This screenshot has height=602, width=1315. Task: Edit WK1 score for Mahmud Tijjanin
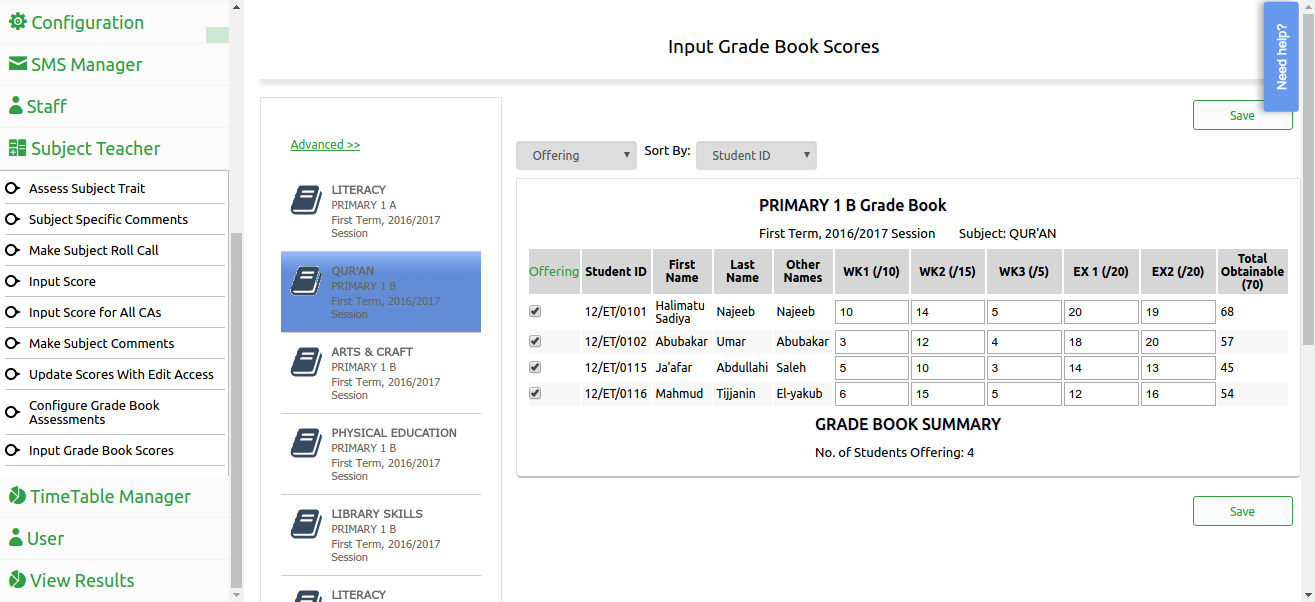(871, 394)
